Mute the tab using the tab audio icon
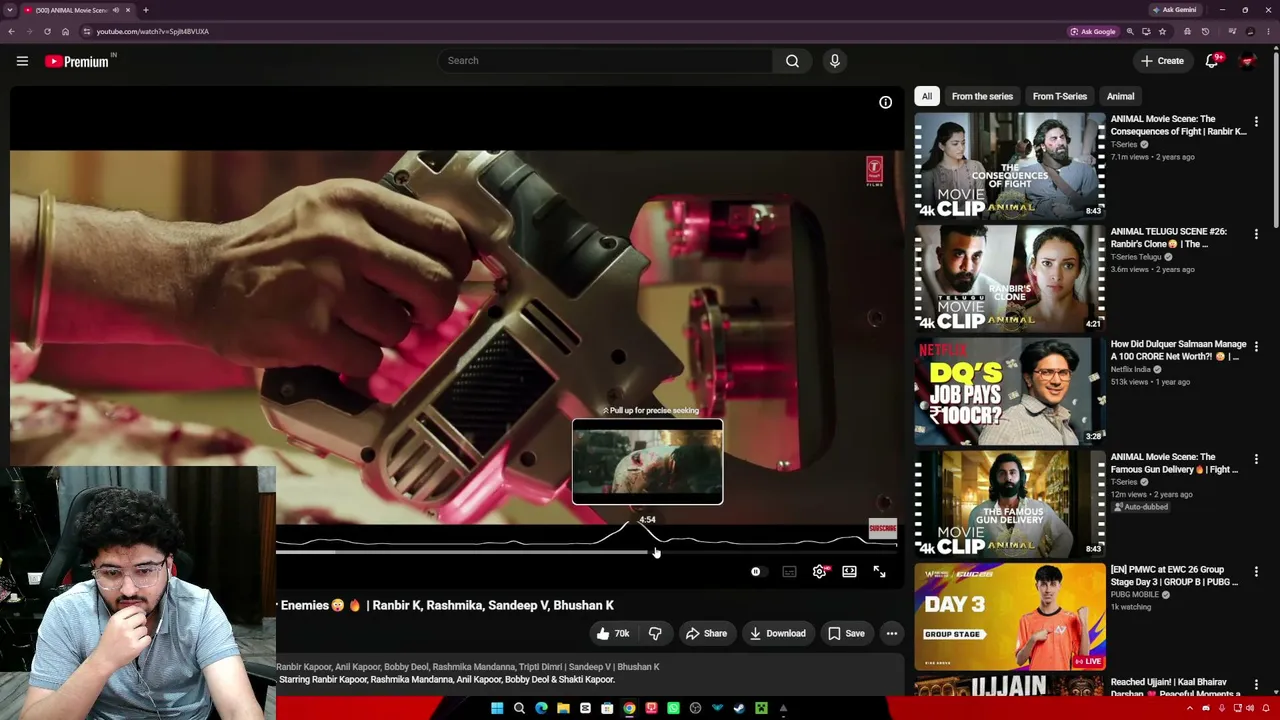Viewport: 1280px width, 720px height. click(115, 10)
